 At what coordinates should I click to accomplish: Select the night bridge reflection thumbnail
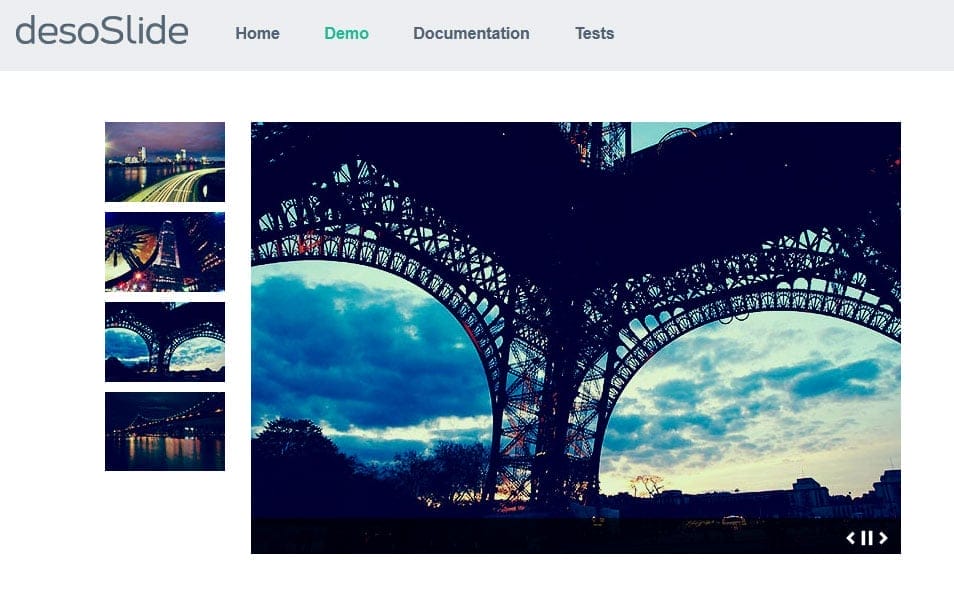point(165,431)
